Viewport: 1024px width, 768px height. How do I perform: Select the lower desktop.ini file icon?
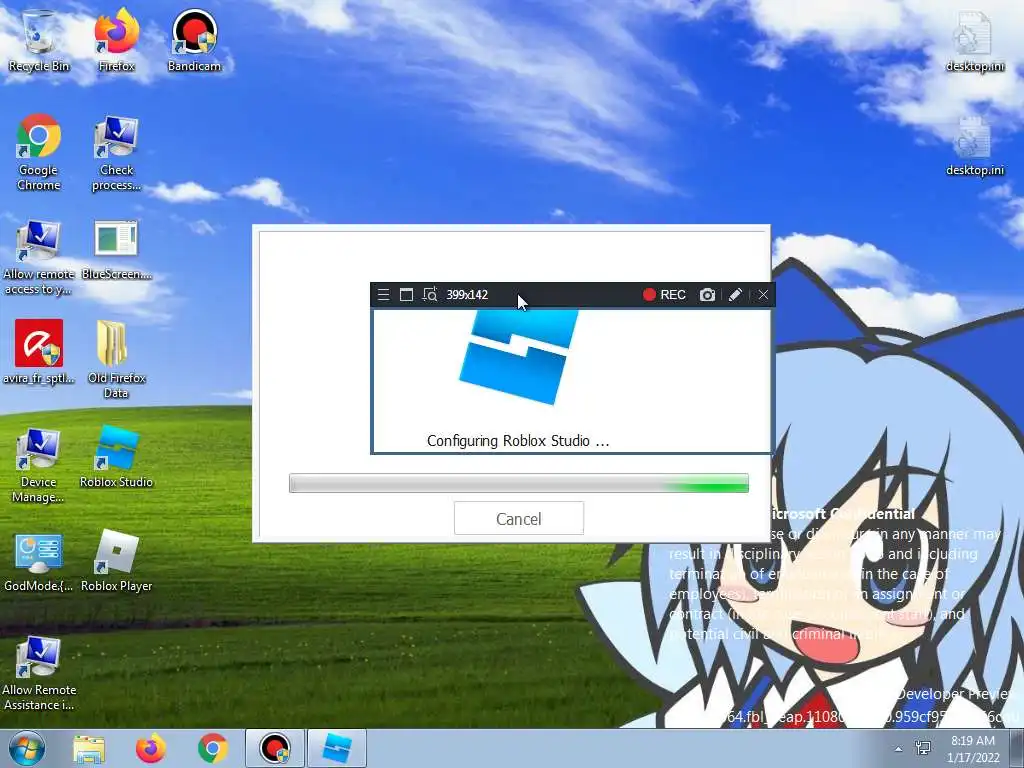974,146
